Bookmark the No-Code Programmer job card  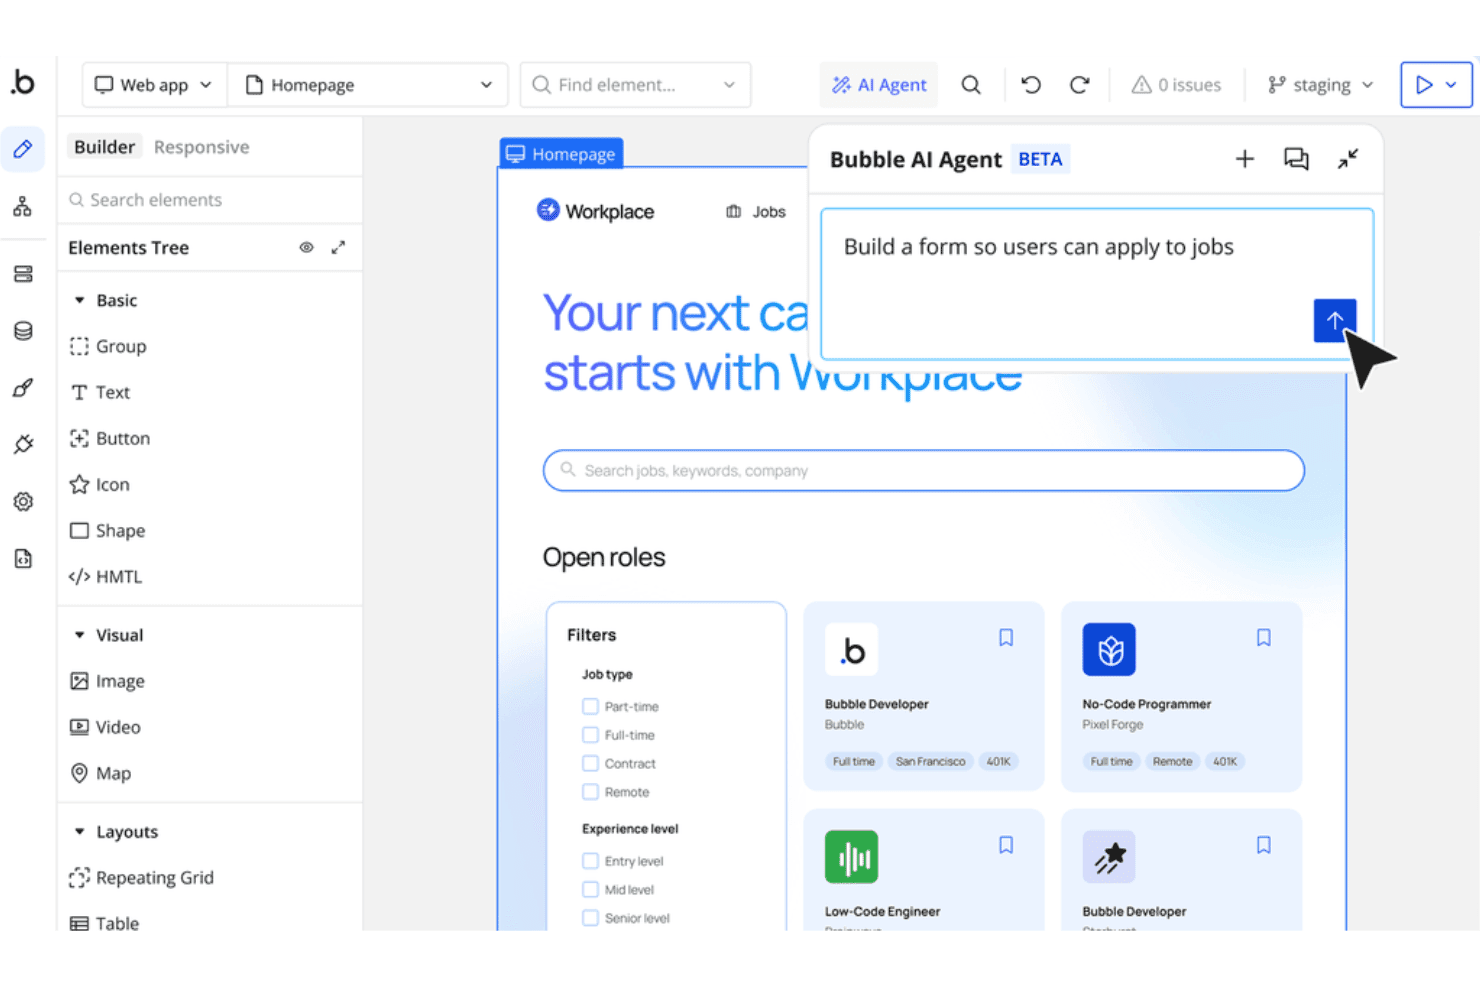1264,637
